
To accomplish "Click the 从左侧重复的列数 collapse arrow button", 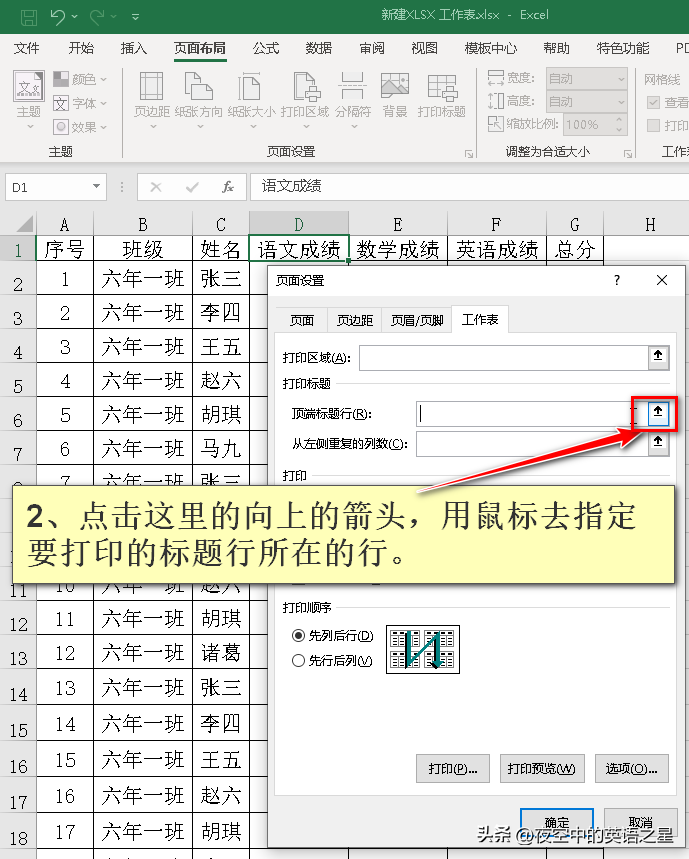I will (658, 443).
